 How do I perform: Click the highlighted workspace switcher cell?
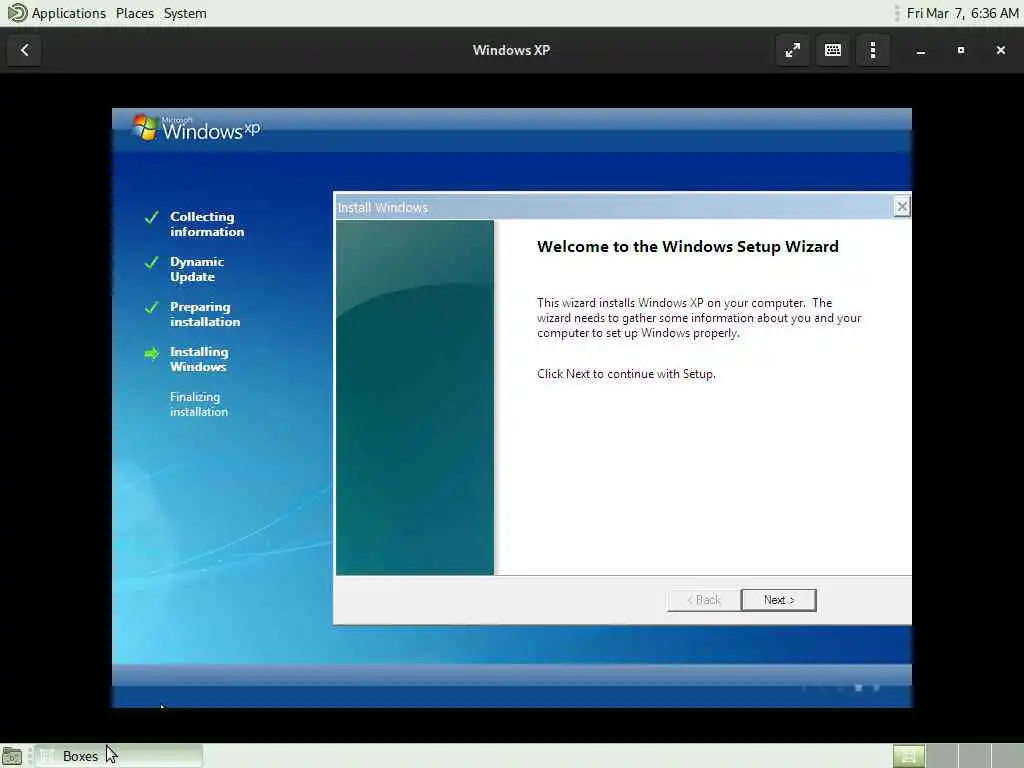click(908, 756)
